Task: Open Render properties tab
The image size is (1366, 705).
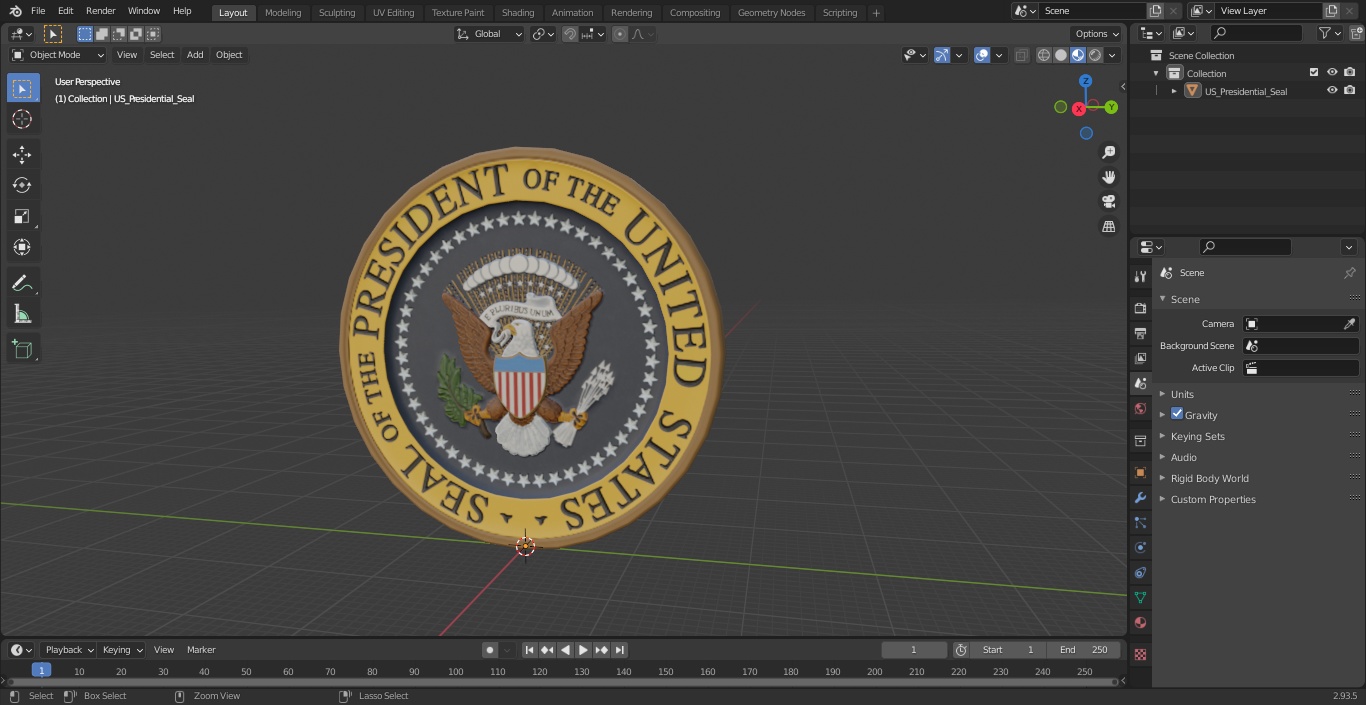Action: coord(1140,308)
